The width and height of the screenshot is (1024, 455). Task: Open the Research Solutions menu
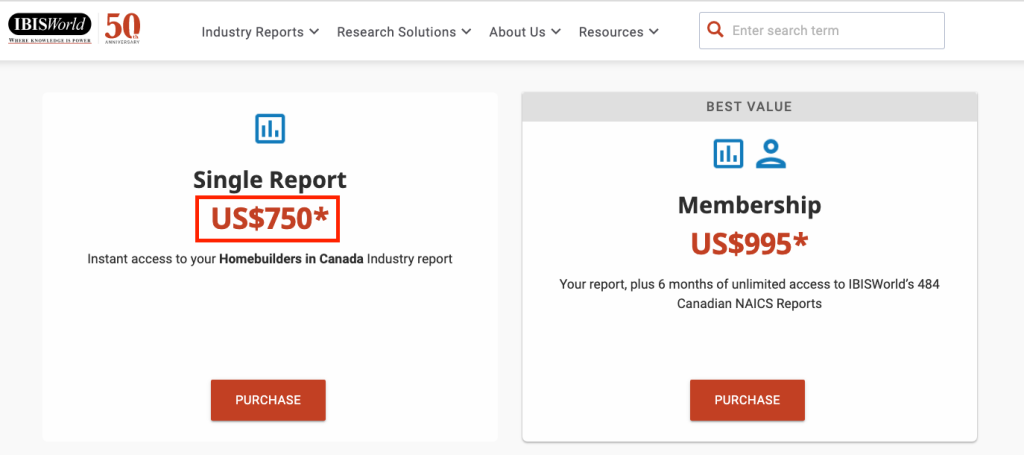point(404,32)
